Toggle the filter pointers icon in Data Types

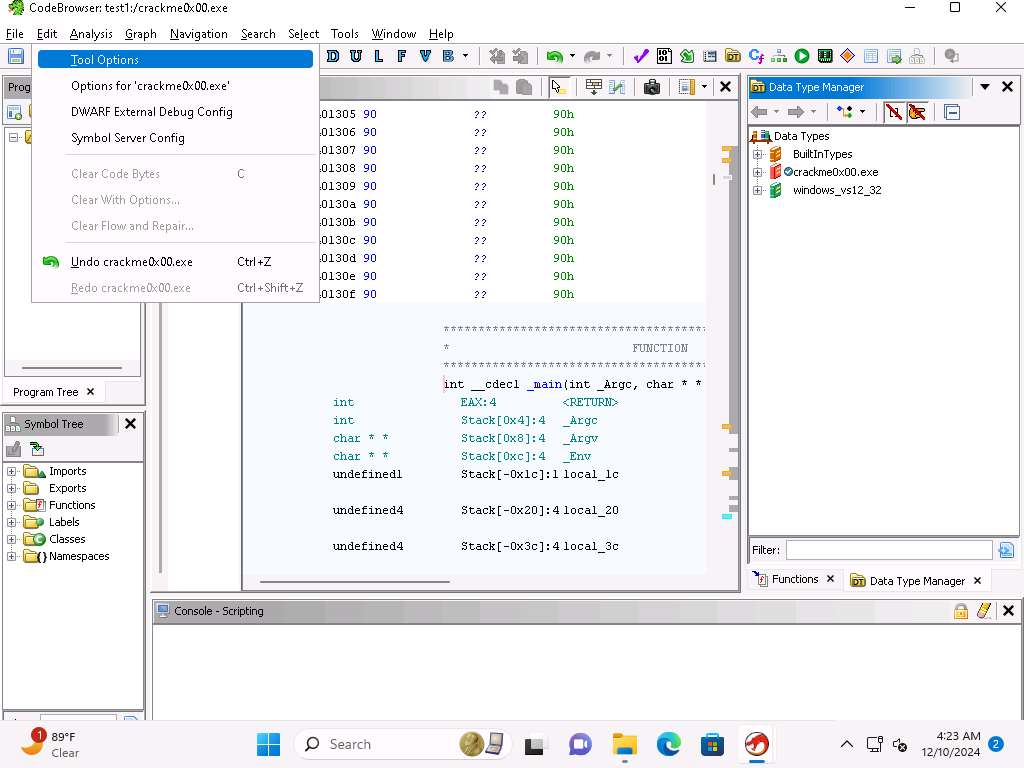tap(916, 112)
